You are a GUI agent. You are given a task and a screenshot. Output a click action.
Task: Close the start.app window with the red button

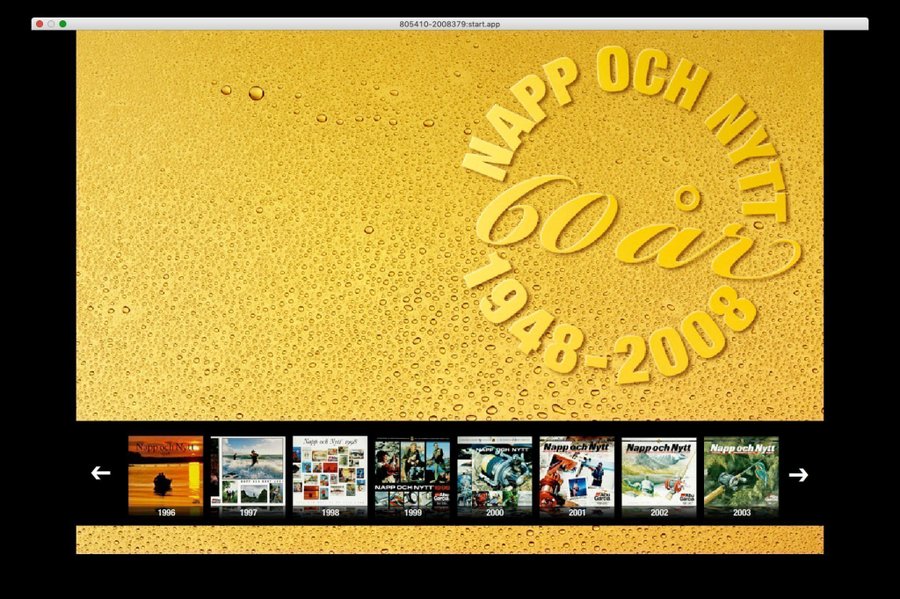coord(39,24)
